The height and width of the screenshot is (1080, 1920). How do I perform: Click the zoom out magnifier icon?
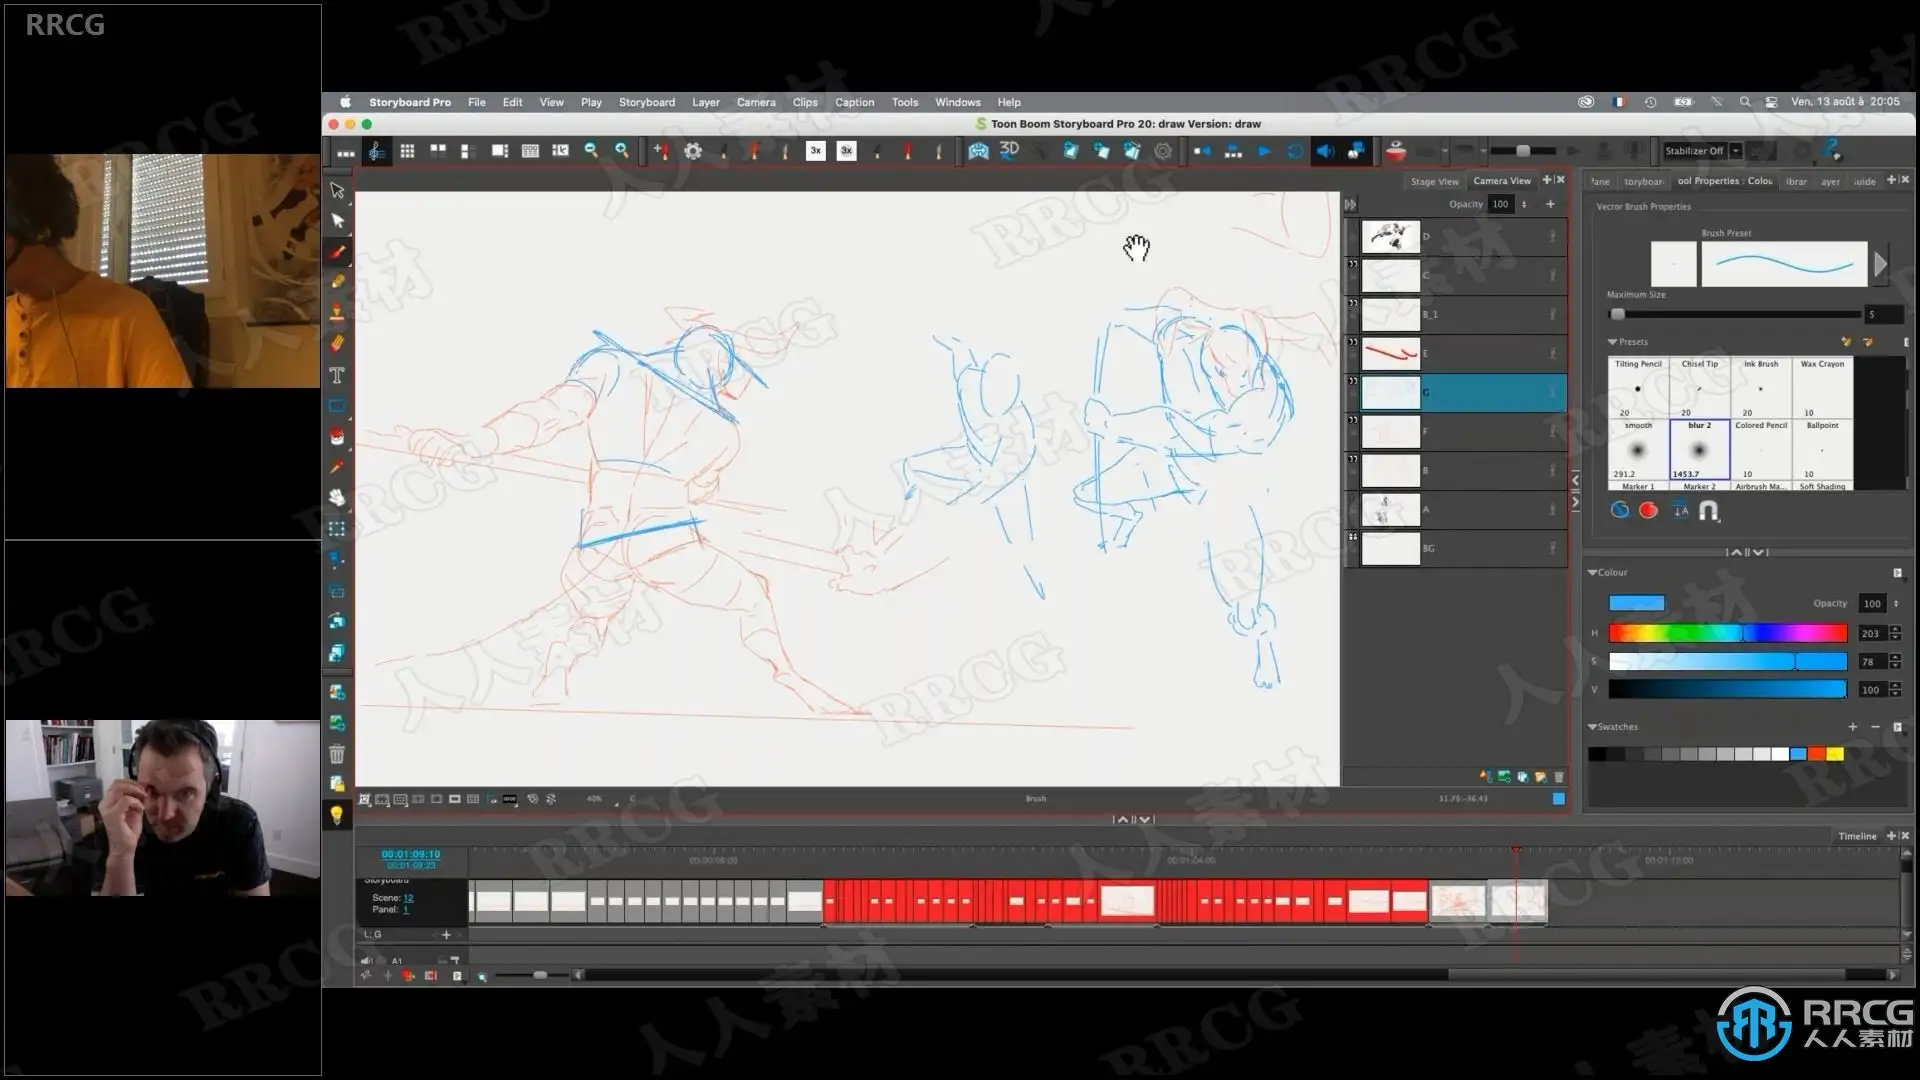coord(591,150)
